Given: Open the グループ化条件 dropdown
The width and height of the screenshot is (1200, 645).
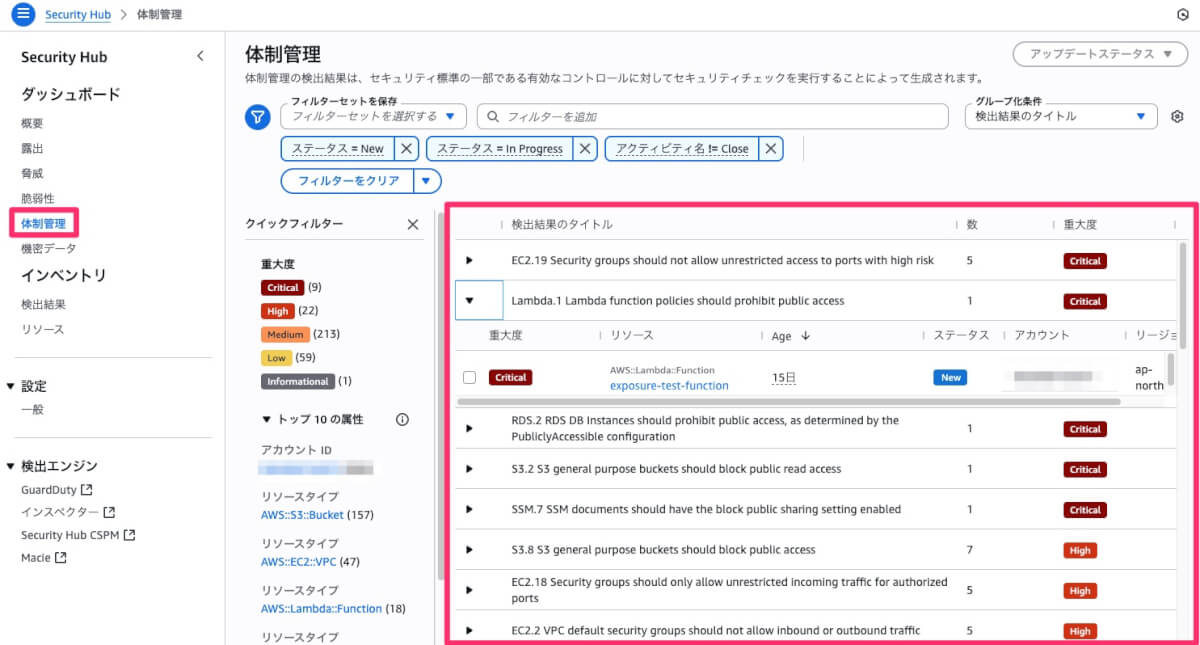Looking at the screenshot, I should coord(1061,117).
